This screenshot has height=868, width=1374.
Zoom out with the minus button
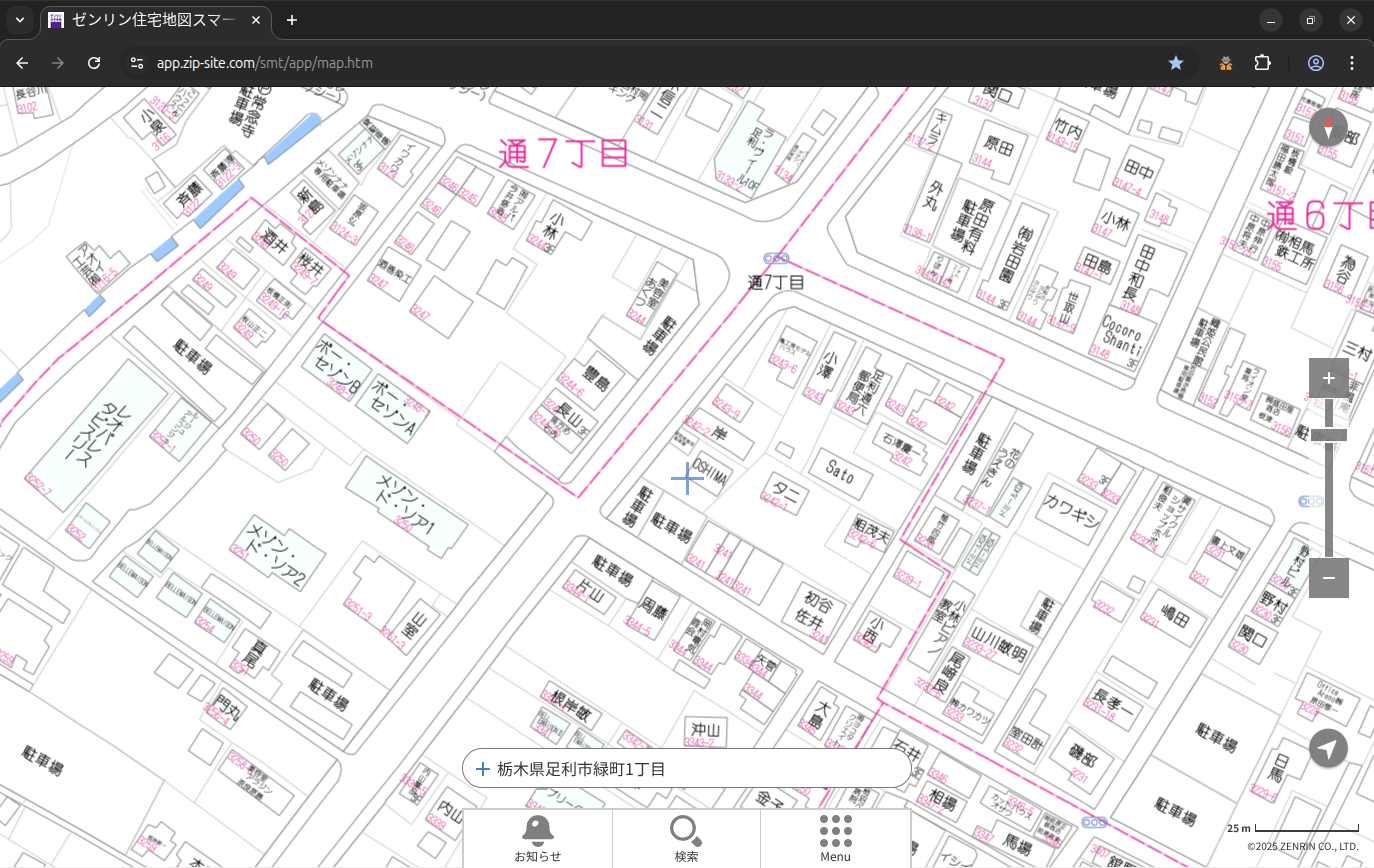coord(1328,578)
